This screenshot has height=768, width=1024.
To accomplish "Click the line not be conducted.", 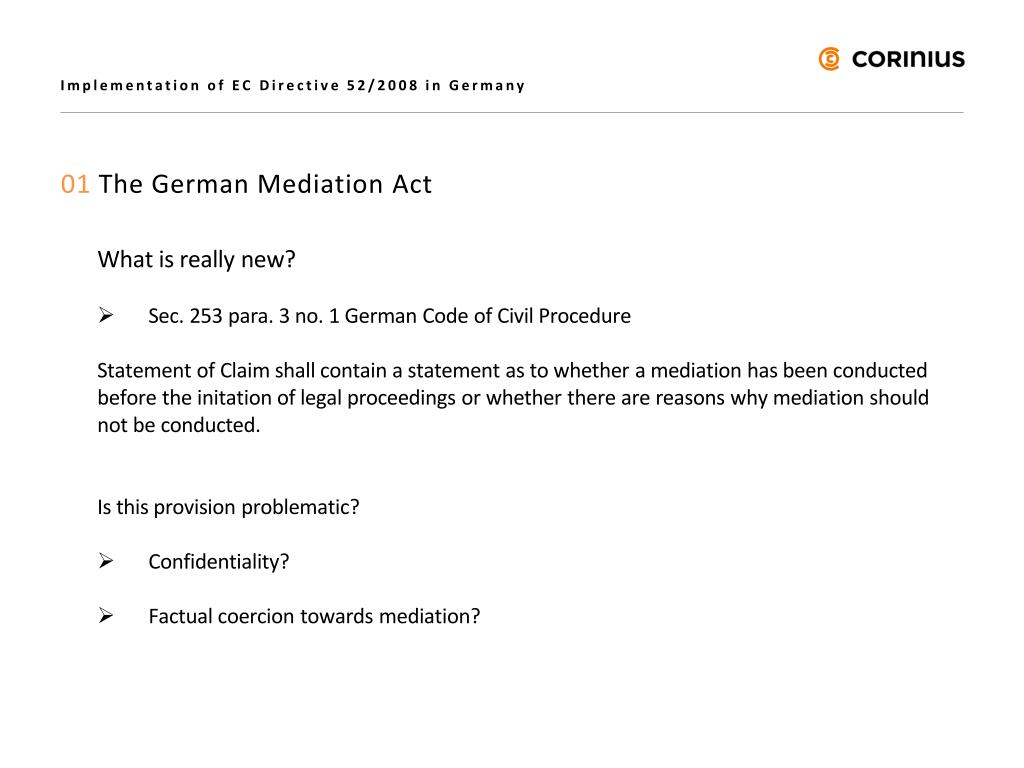I will (x=178, y=425).
